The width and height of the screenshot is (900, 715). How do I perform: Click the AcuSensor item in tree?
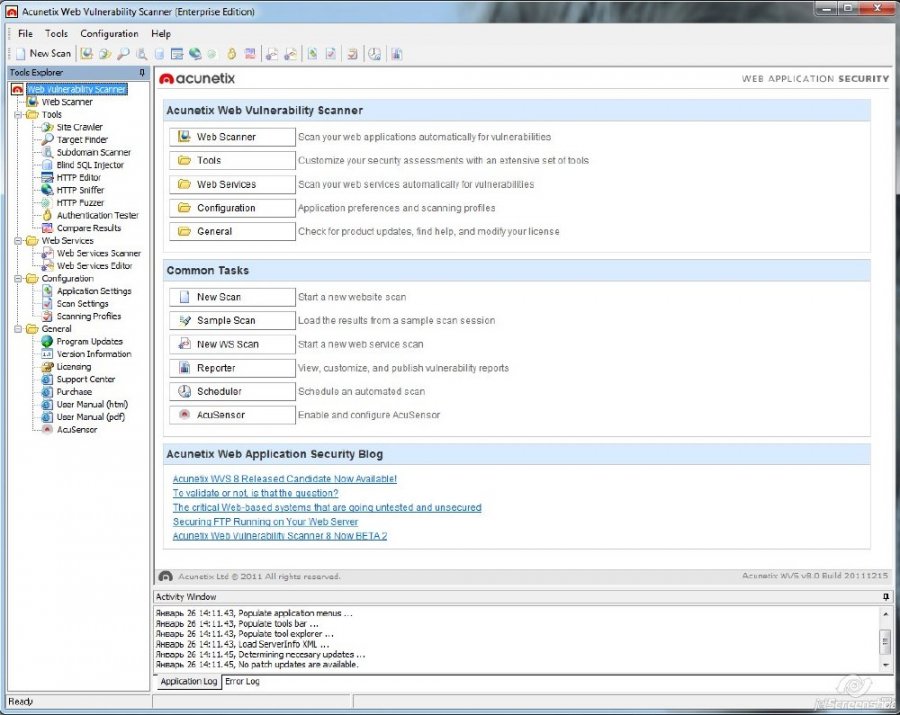[x=76, y=429]
